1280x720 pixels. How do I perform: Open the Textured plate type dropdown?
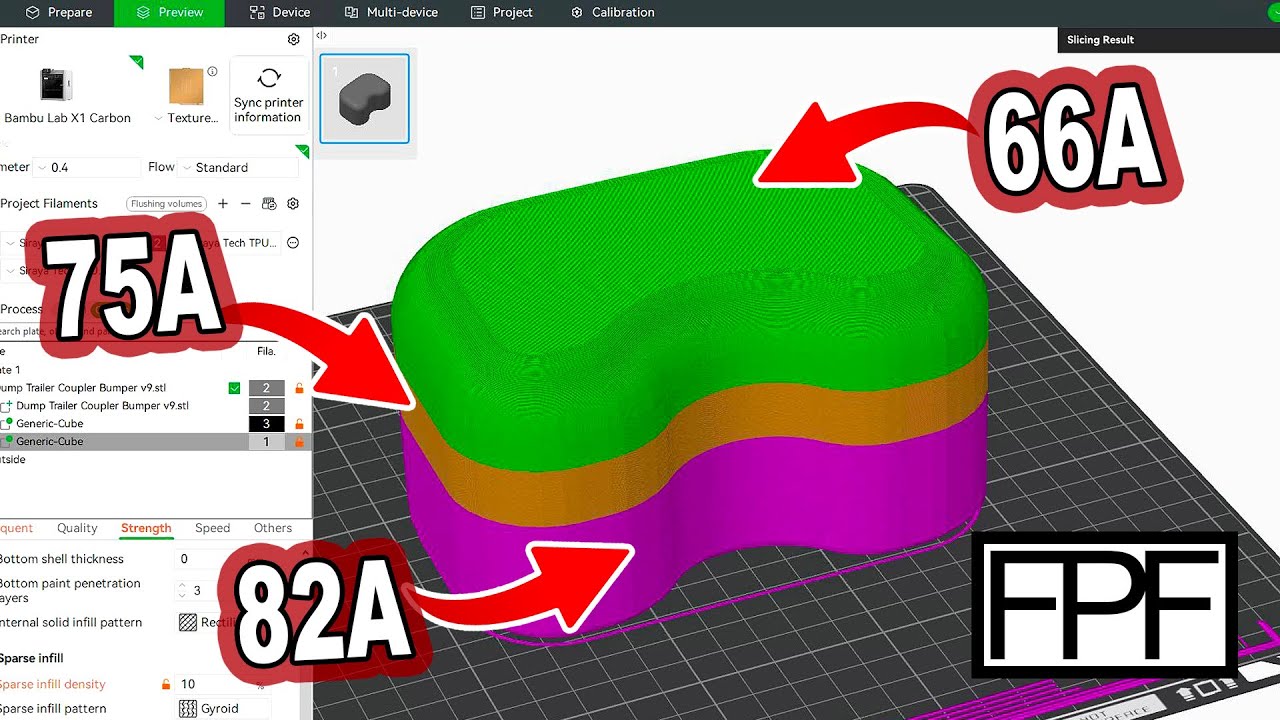click(x=187, y=118)
